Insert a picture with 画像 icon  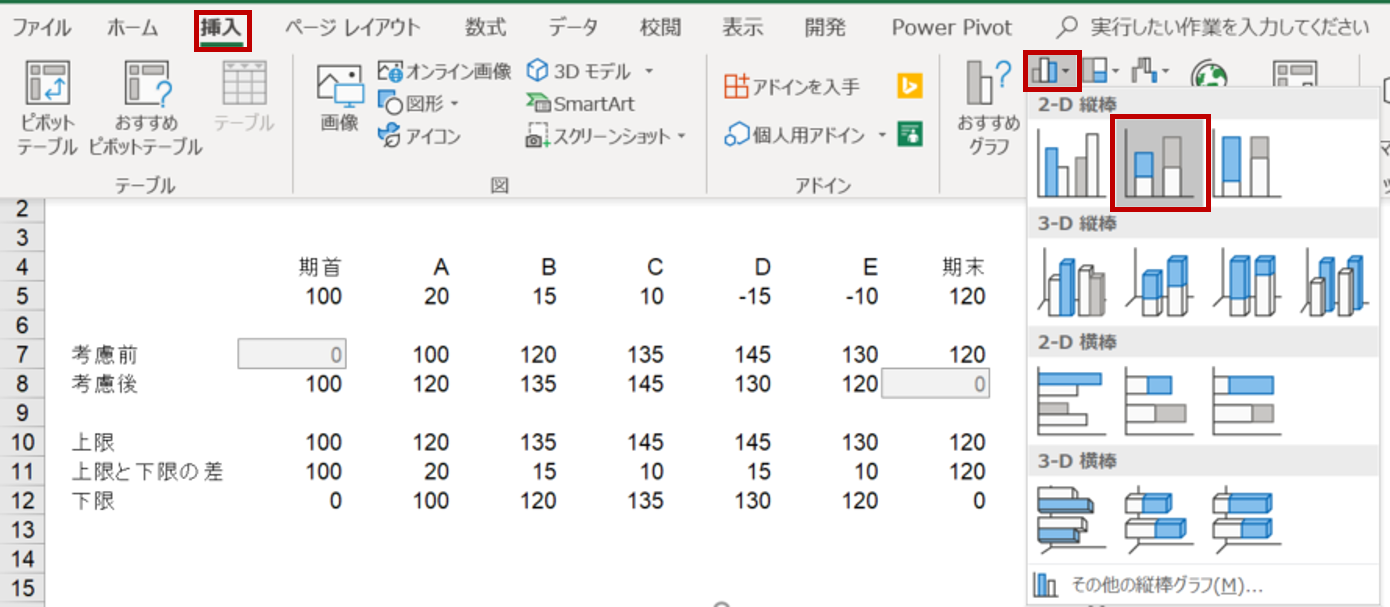point(339,90)
